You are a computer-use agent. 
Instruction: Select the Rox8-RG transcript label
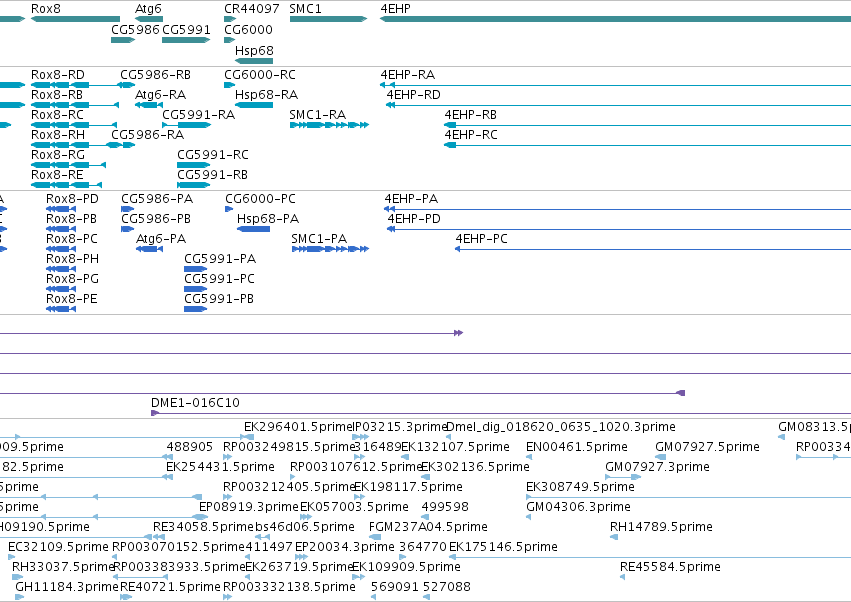(58, 155)
